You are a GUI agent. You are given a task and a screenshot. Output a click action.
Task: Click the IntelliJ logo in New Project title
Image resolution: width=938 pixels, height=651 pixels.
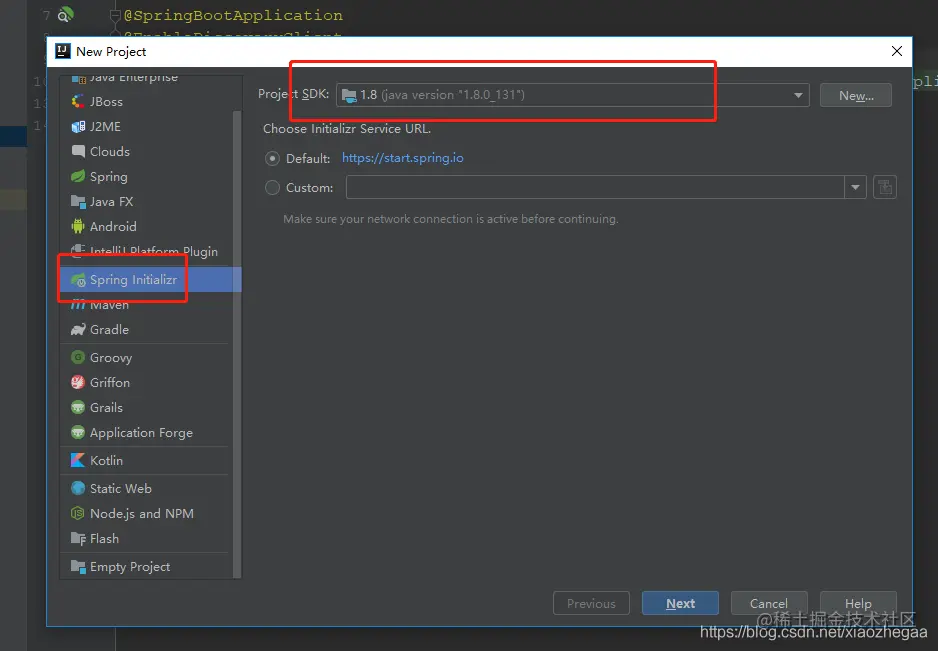pyautogui.click(x=62, y=51)
